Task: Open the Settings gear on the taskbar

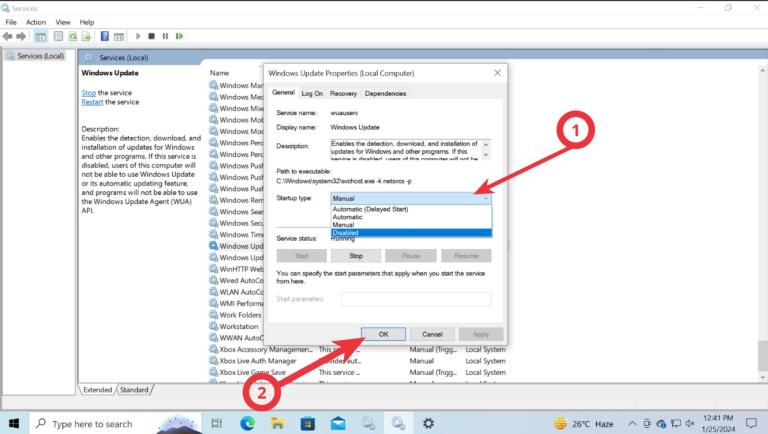Action: [x=428, y=423]
